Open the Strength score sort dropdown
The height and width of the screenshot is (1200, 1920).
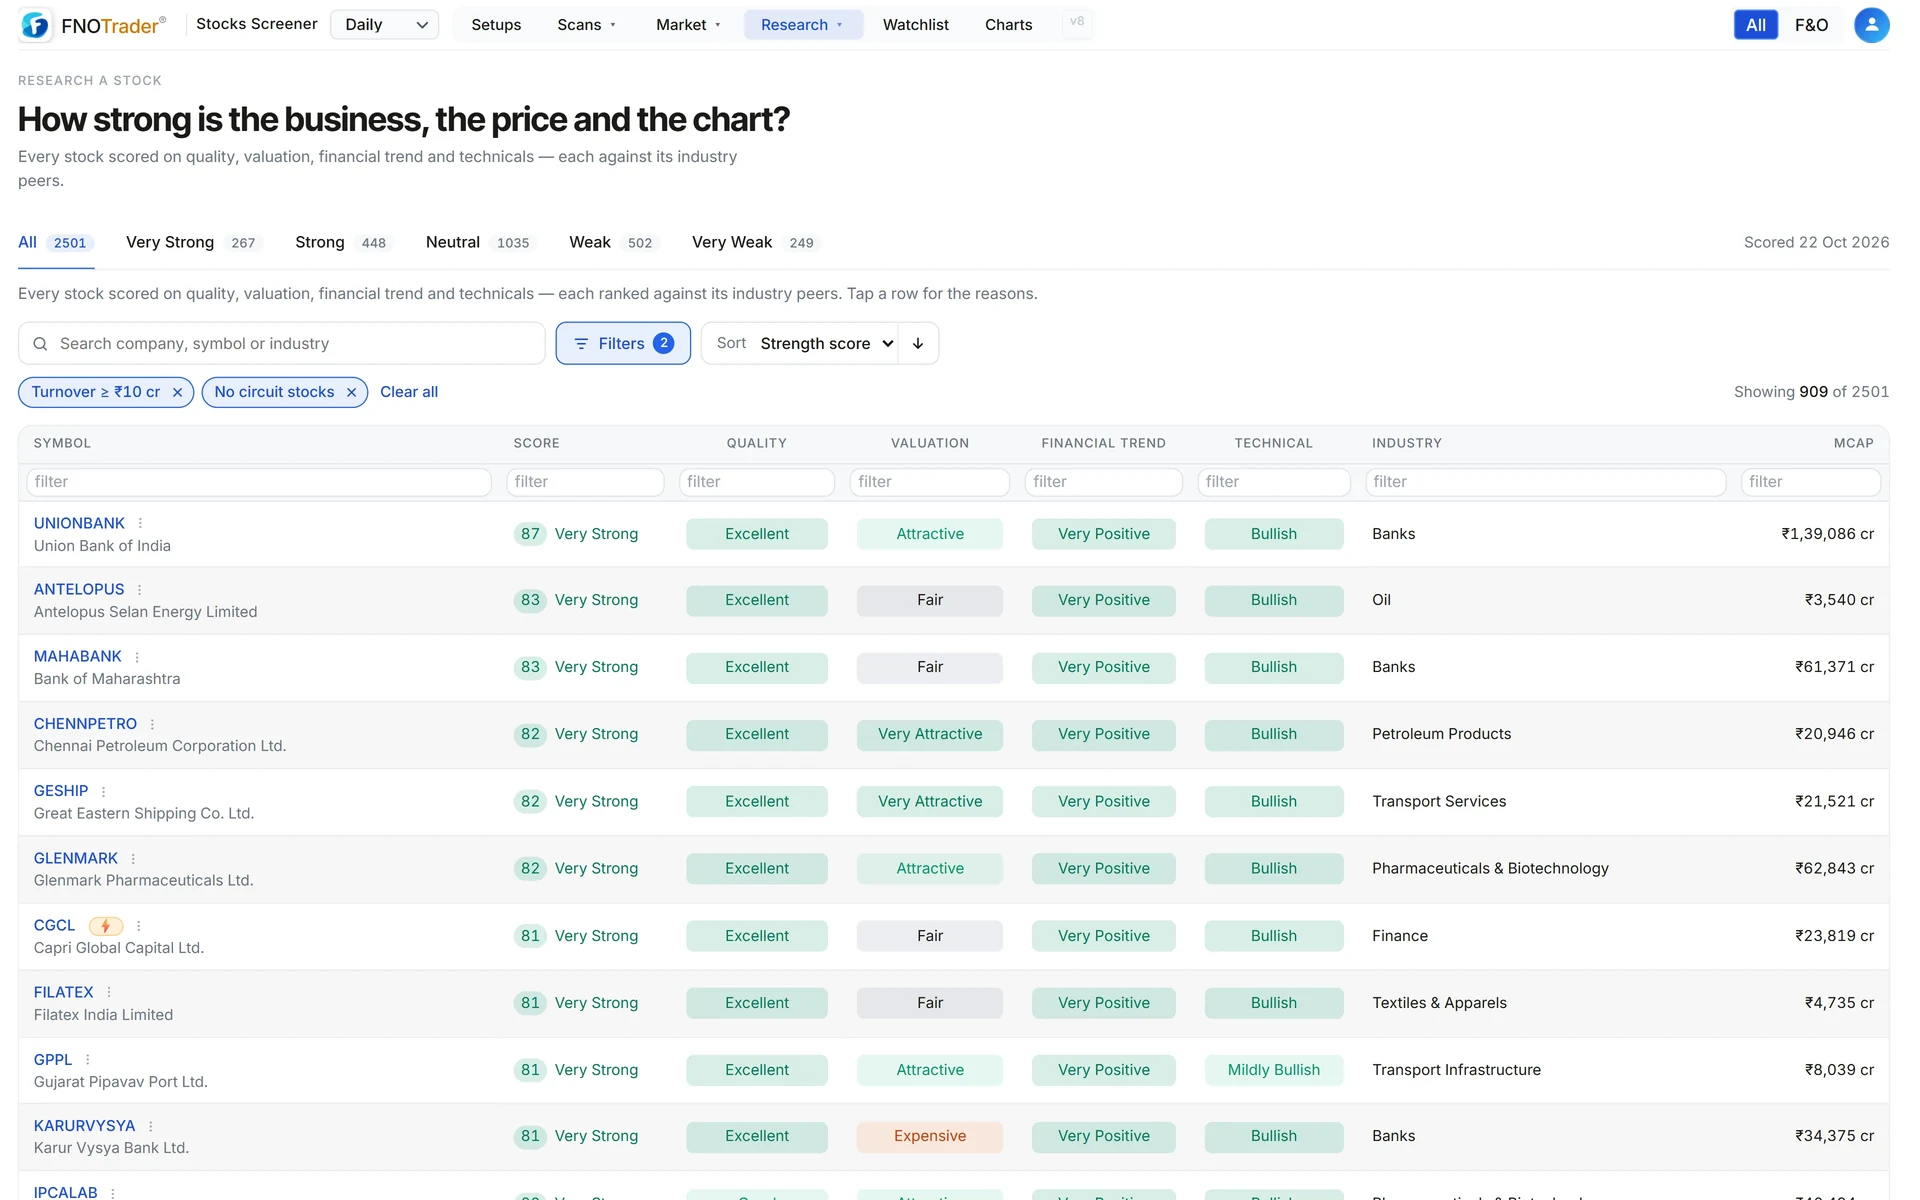tap(826, 343)
